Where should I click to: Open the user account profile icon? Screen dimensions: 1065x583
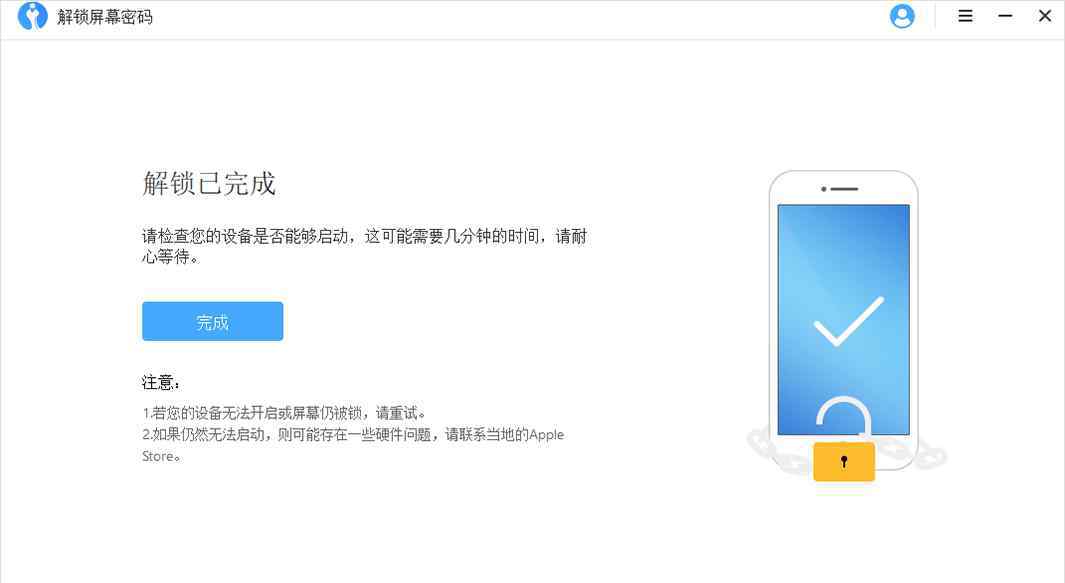tap(902, 16)
